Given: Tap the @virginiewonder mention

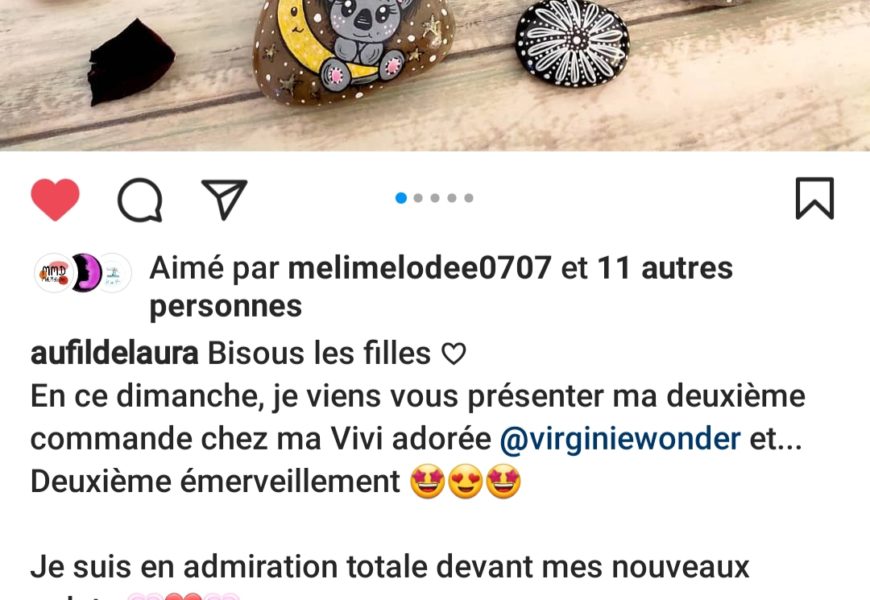Looking at the screenshot, I should click(620, 439).
